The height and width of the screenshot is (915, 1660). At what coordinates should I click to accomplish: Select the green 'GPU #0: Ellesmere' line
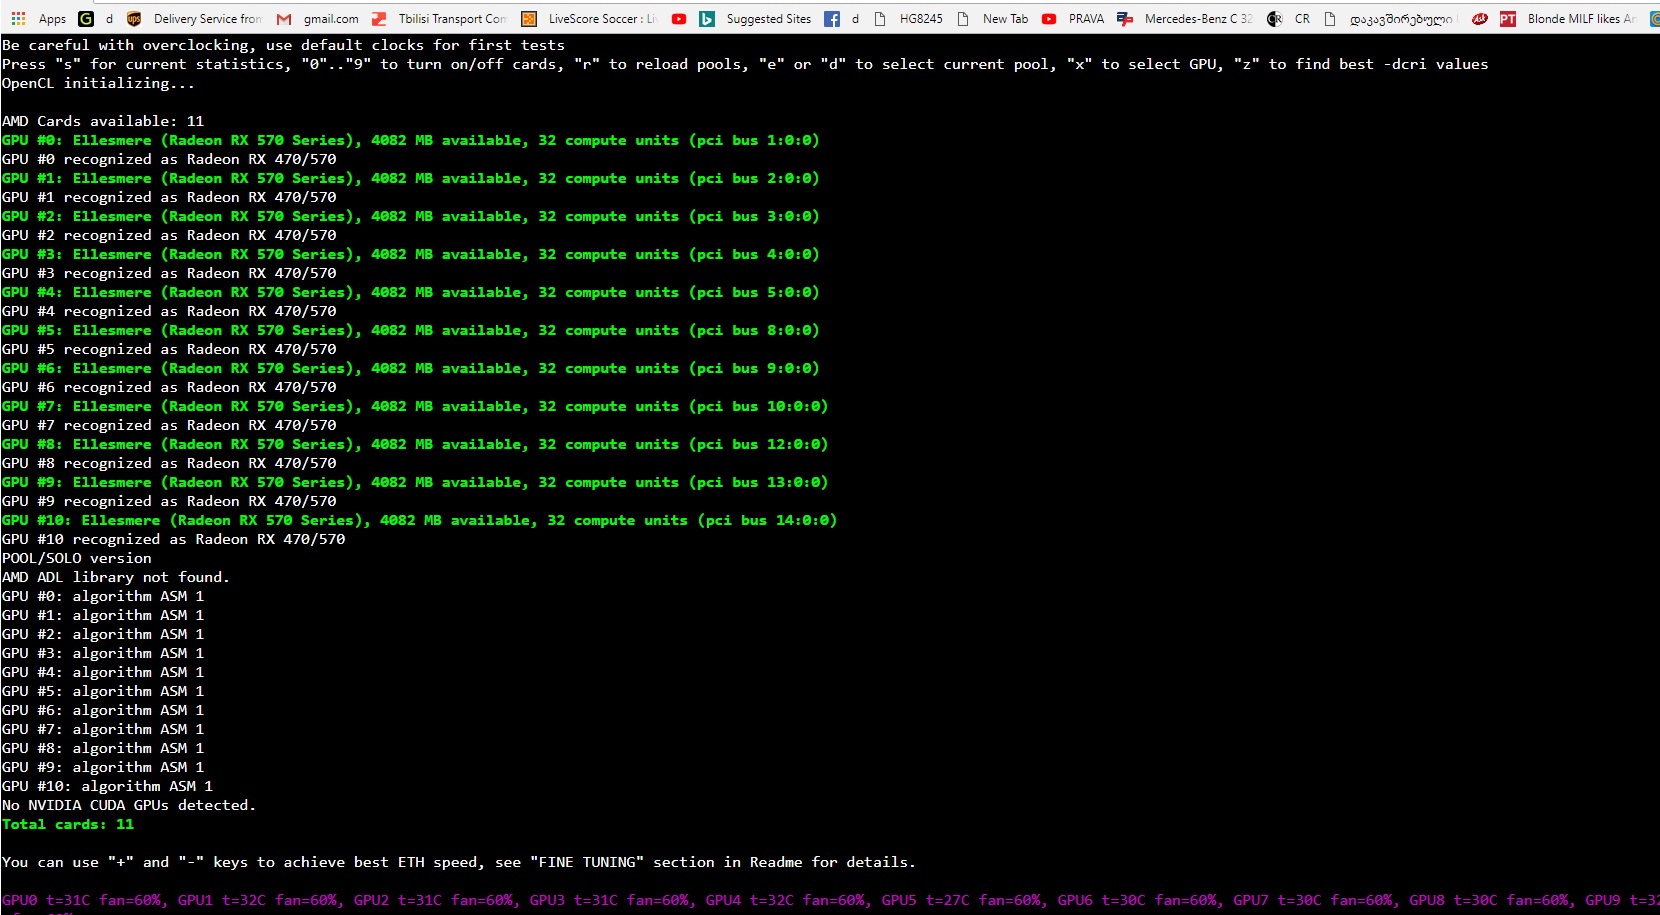point(410,140)
